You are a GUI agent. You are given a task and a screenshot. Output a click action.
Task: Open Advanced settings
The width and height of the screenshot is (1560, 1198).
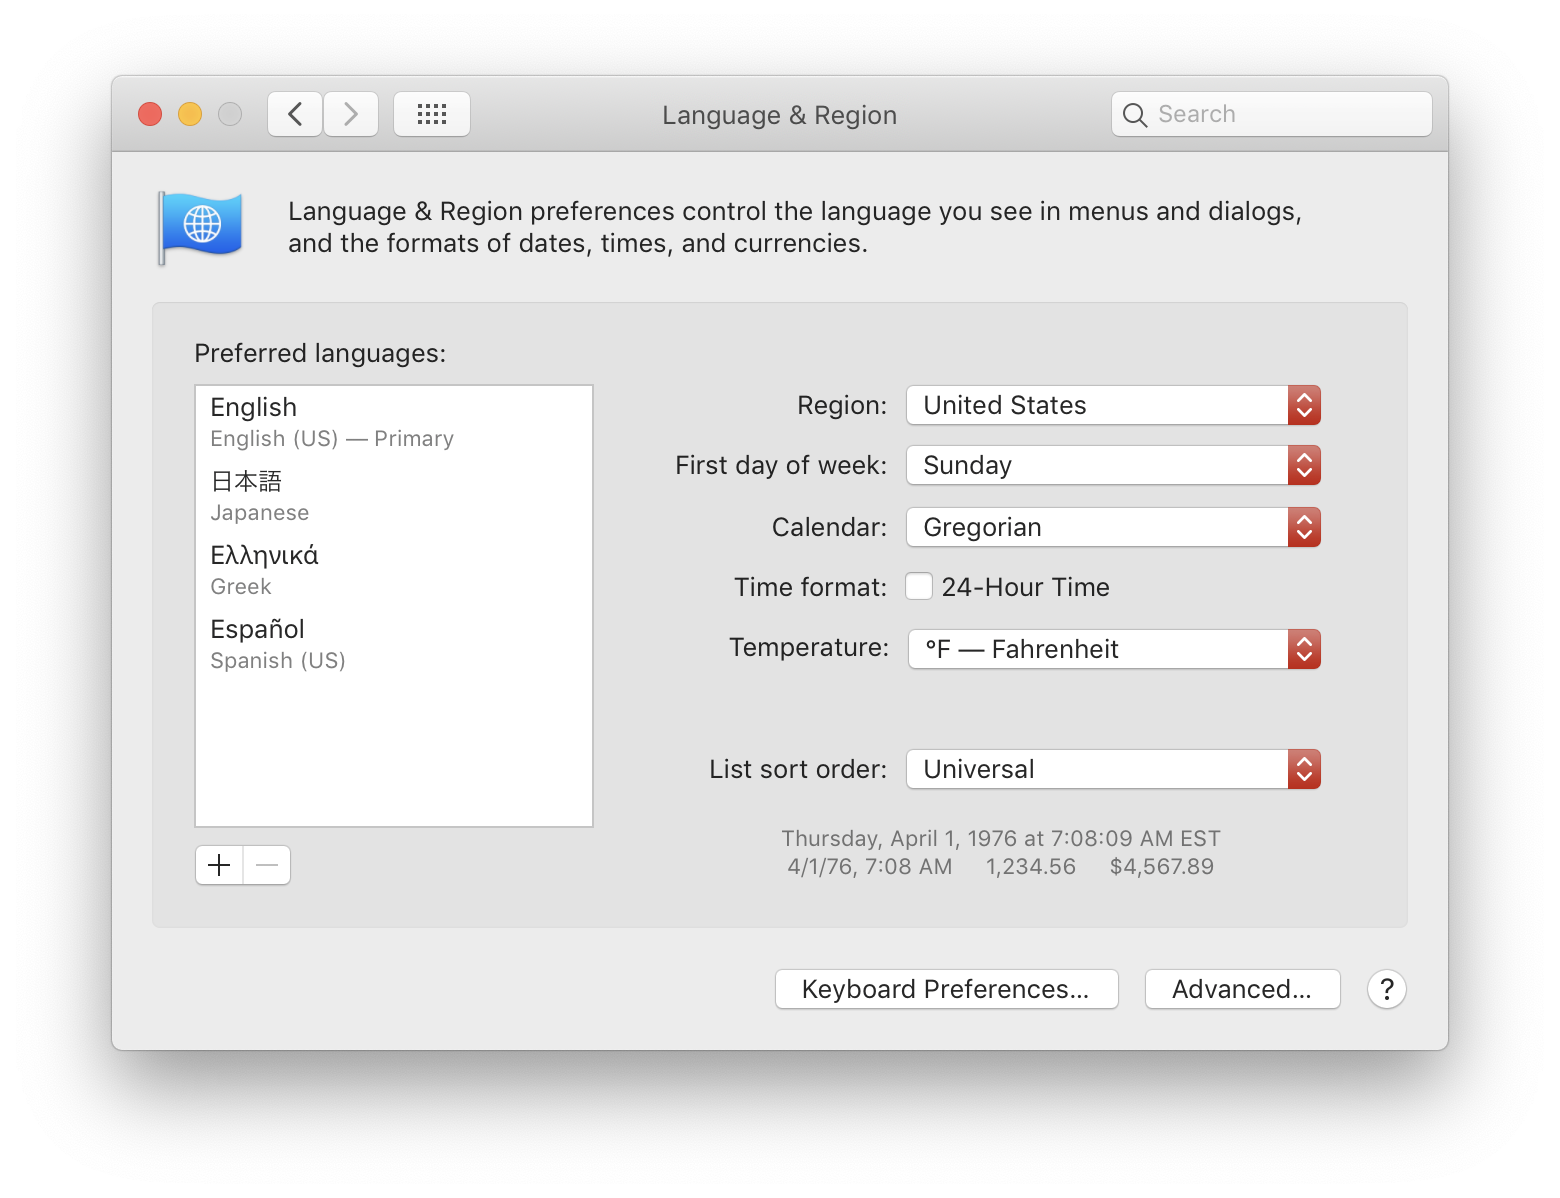click(x=1242, y=989)
